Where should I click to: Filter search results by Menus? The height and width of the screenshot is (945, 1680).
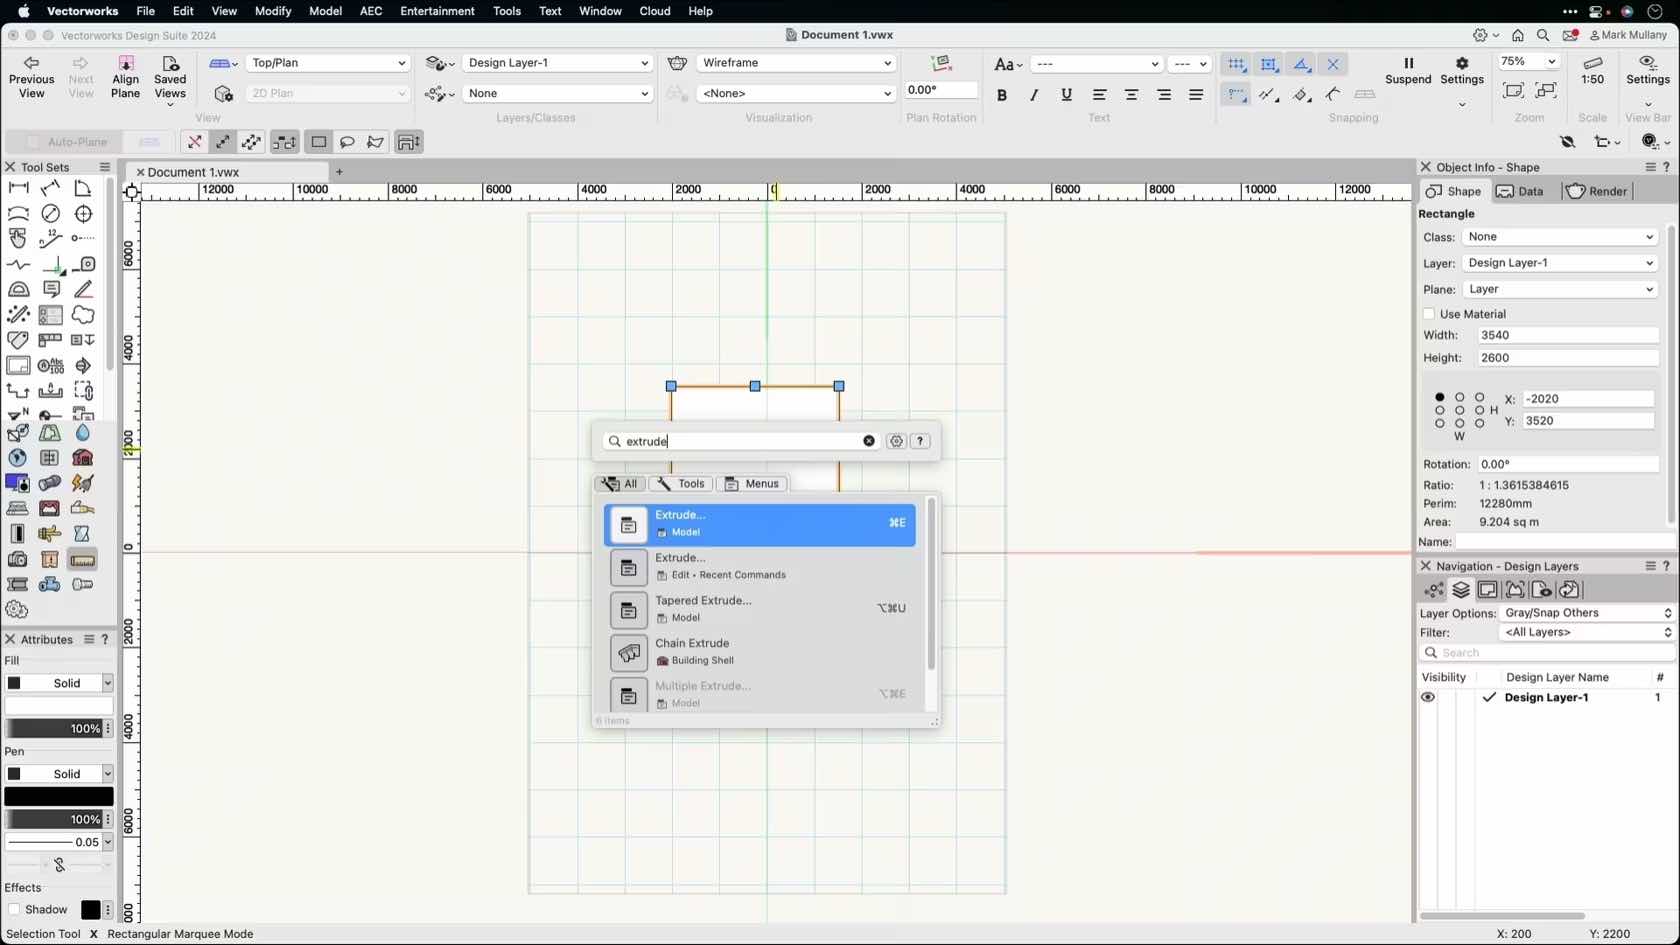752,484
